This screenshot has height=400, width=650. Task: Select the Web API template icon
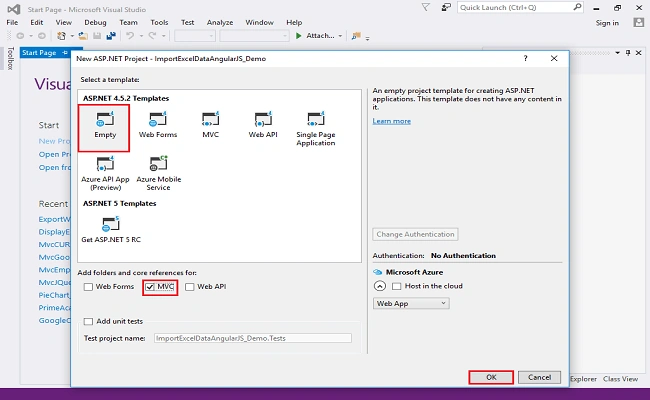click(263, 119)
